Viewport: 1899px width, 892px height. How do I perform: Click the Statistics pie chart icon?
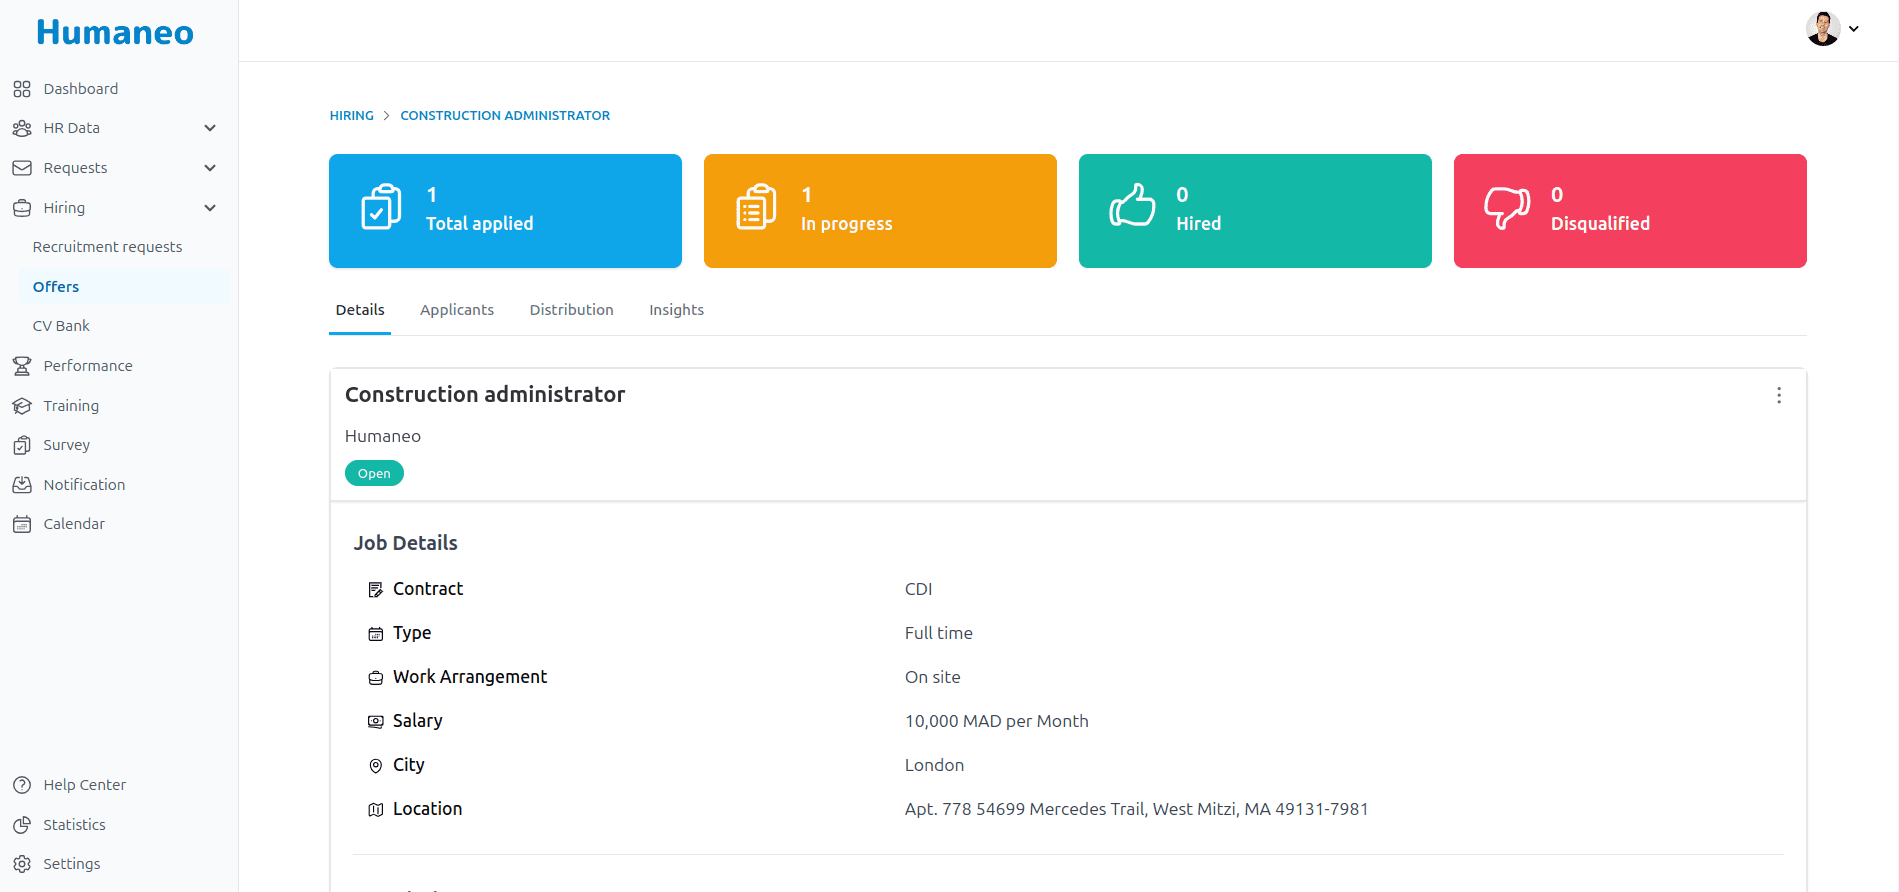[x=22, y=825]
